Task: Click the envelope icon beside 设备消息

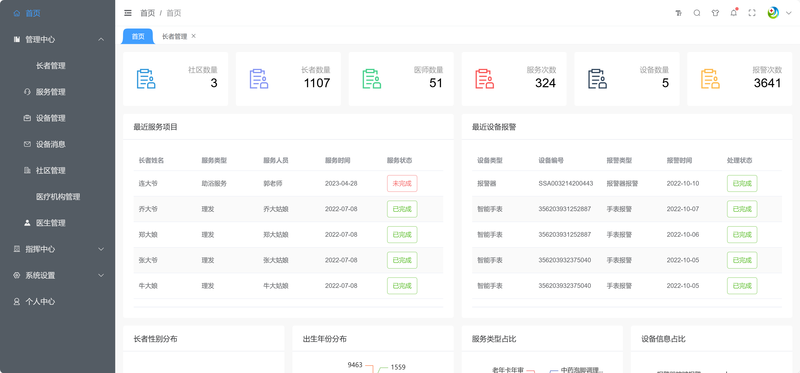Action: (x=28, y=144)
